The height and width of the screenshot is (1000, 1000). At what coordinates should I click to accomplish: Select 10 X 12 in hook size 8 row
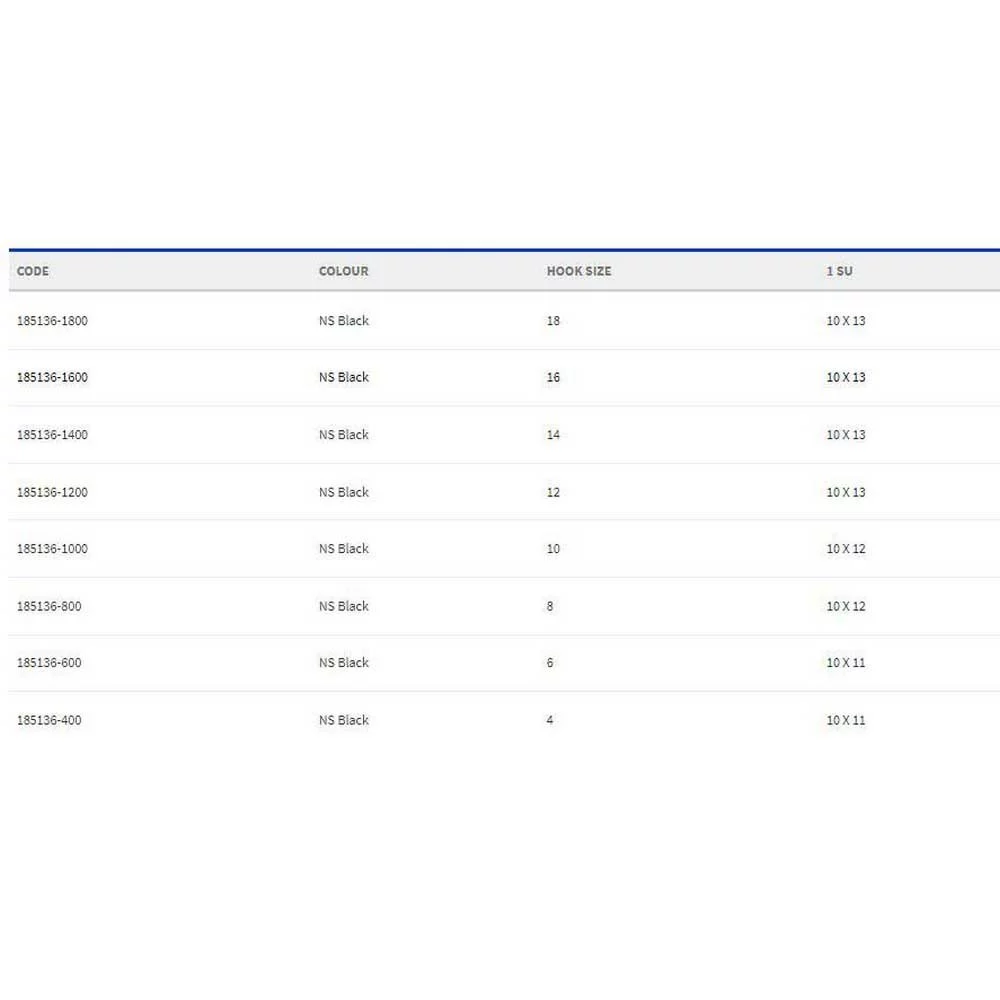pyautogui.click(x=845, y=606)
